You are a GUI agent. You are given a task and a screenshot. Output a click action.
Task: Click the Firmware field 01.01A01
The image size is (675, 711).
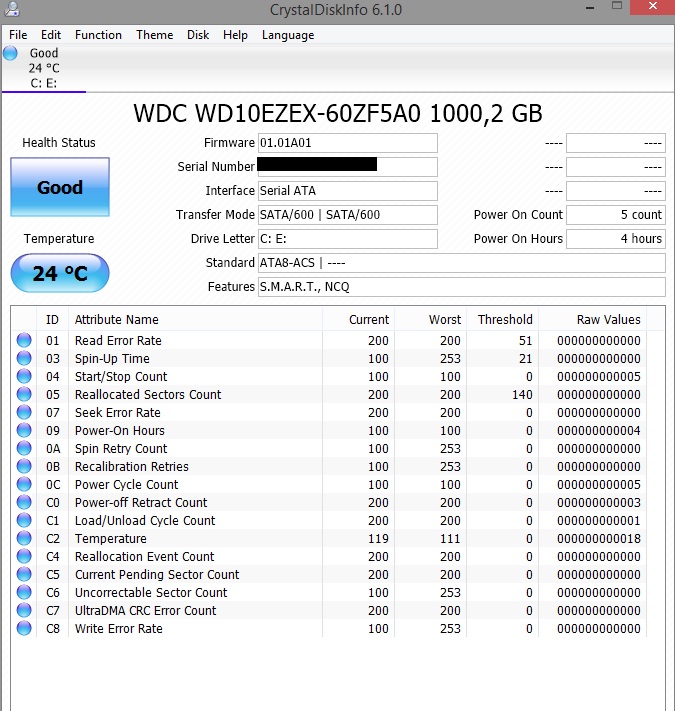click(x=348, y=143)
